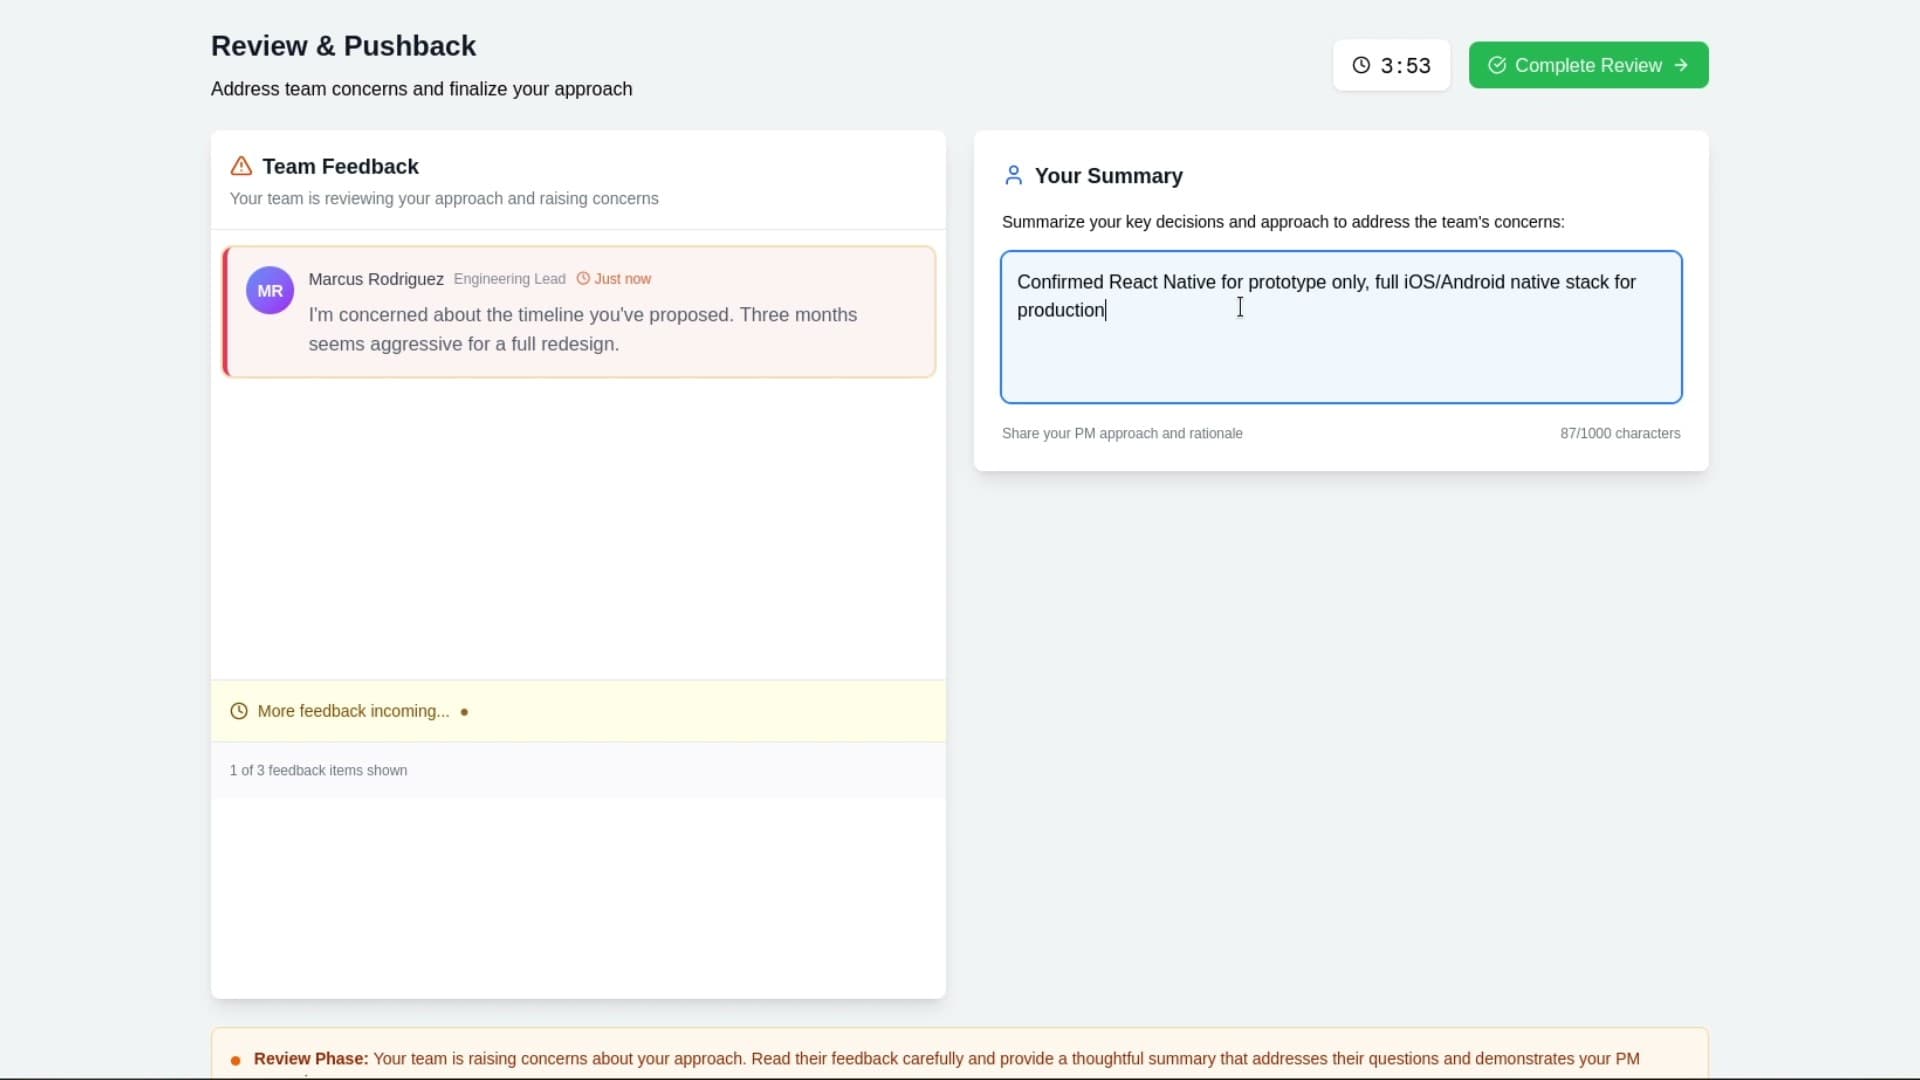The width and height of the screenshot is (1920, 1080).
Task: Click the person icon beside Your Summary
Action: pyautogui.click(x=1014, y=175)
